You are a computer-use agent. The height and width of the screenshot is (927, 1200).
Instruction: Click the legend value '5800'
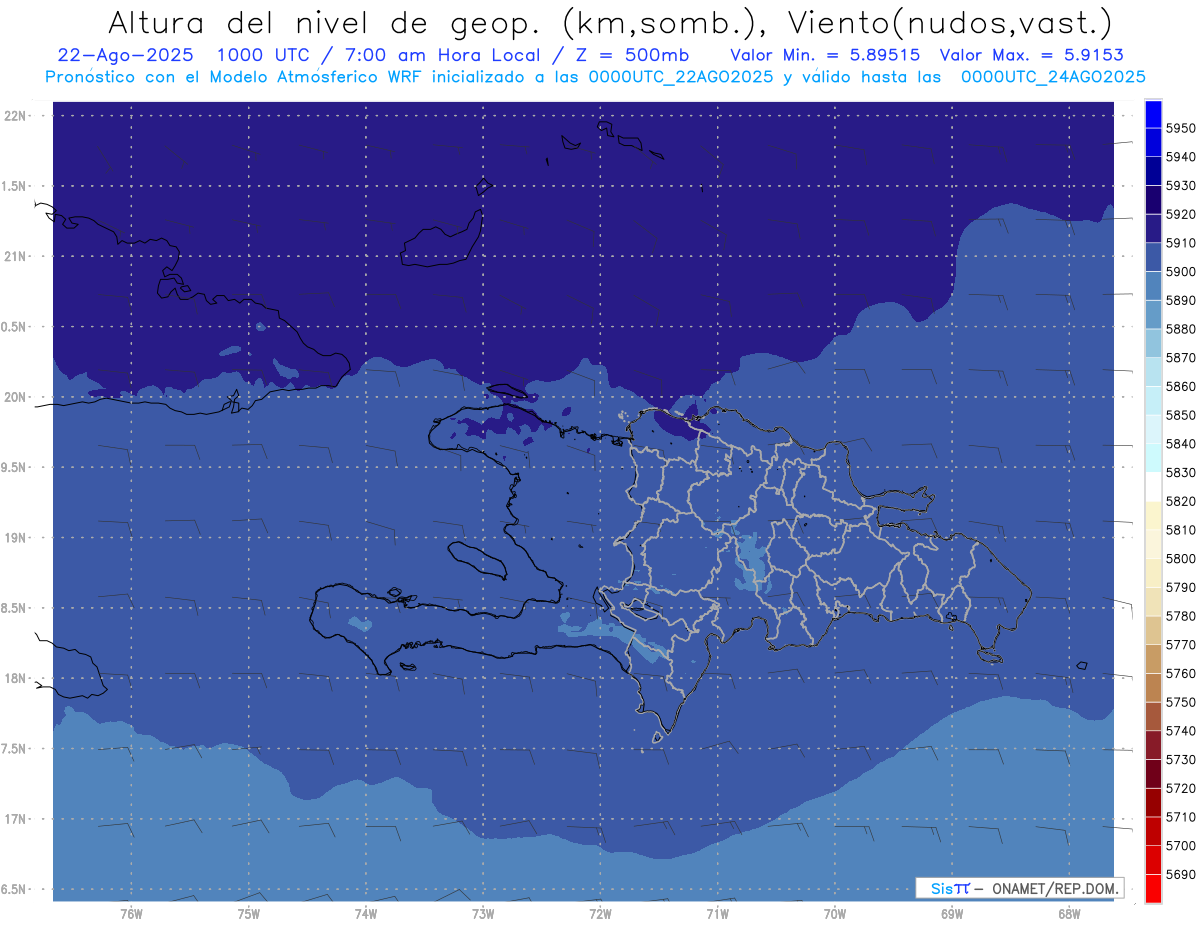click(1180, 558)
